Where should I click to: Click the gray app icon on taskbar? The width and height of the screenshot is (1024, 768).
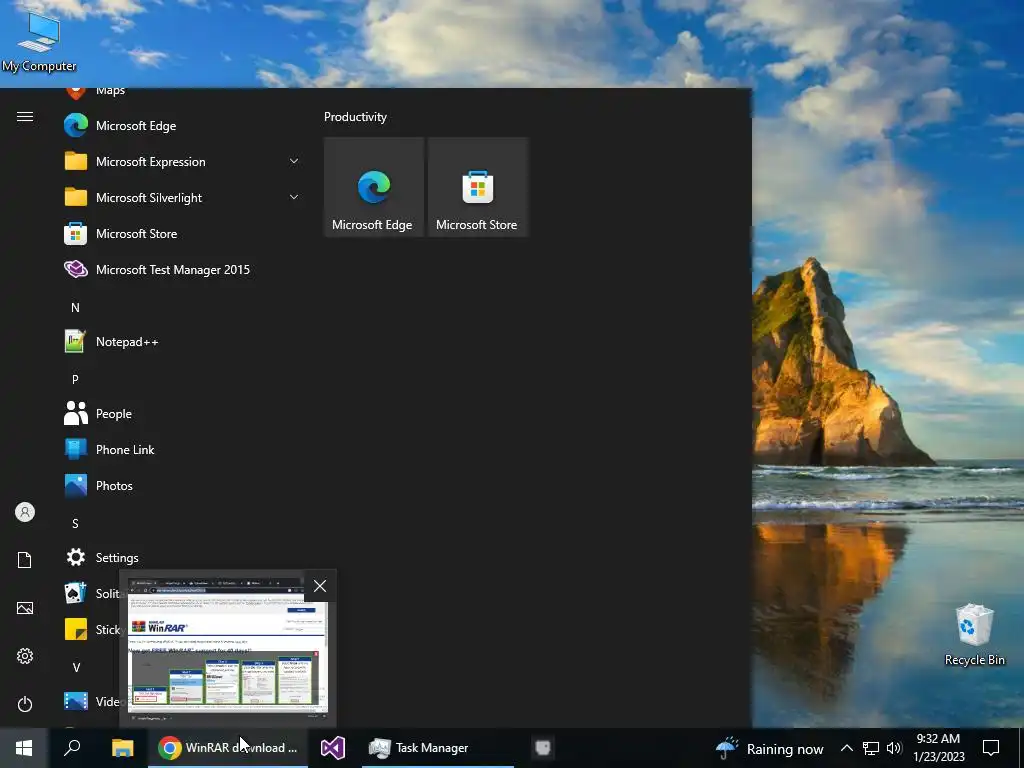[543, 748]
